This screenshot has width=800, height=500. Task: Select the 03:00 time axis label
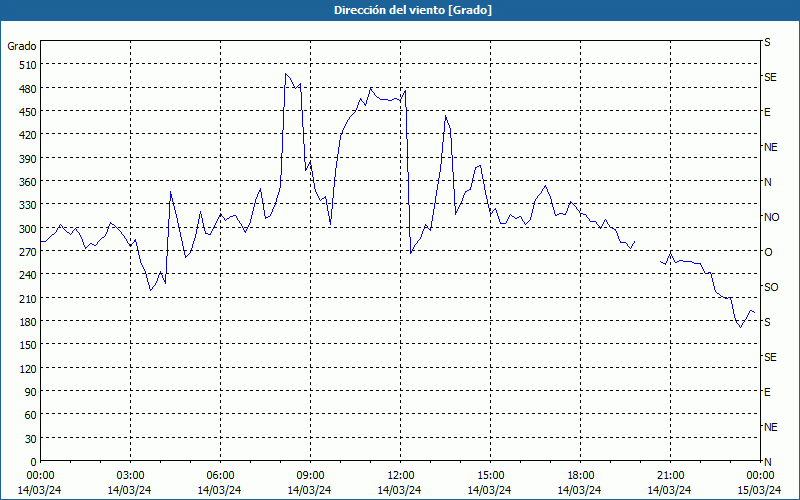click(130, 476)
